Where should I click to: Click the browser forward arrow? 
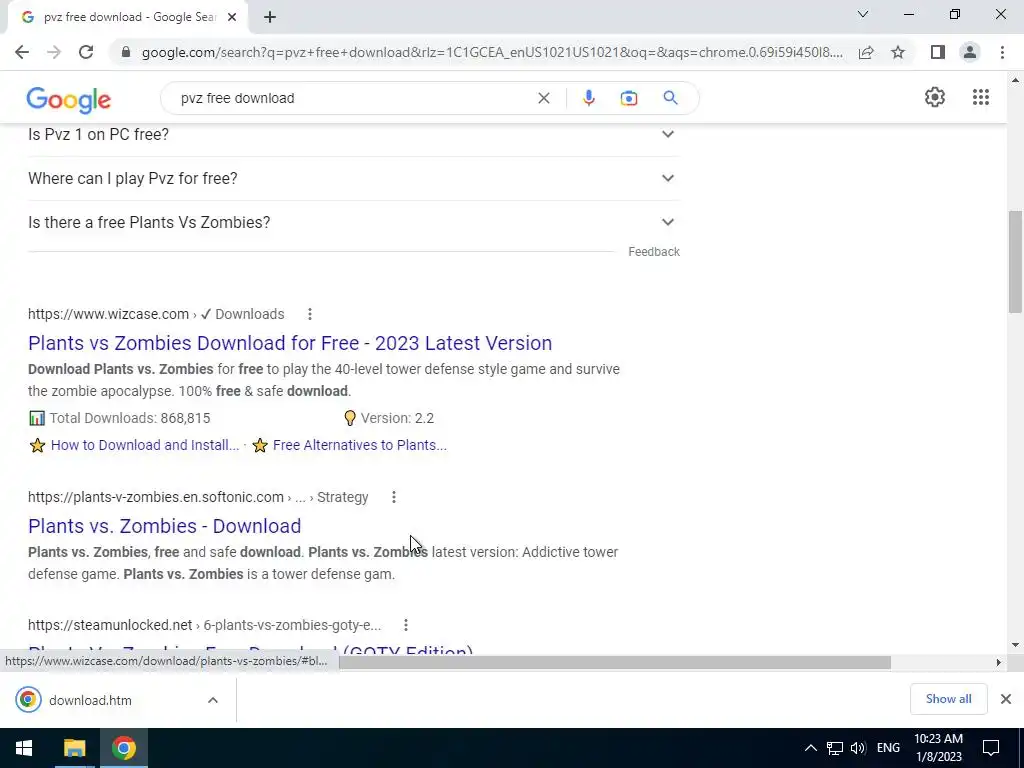point(54,52)
